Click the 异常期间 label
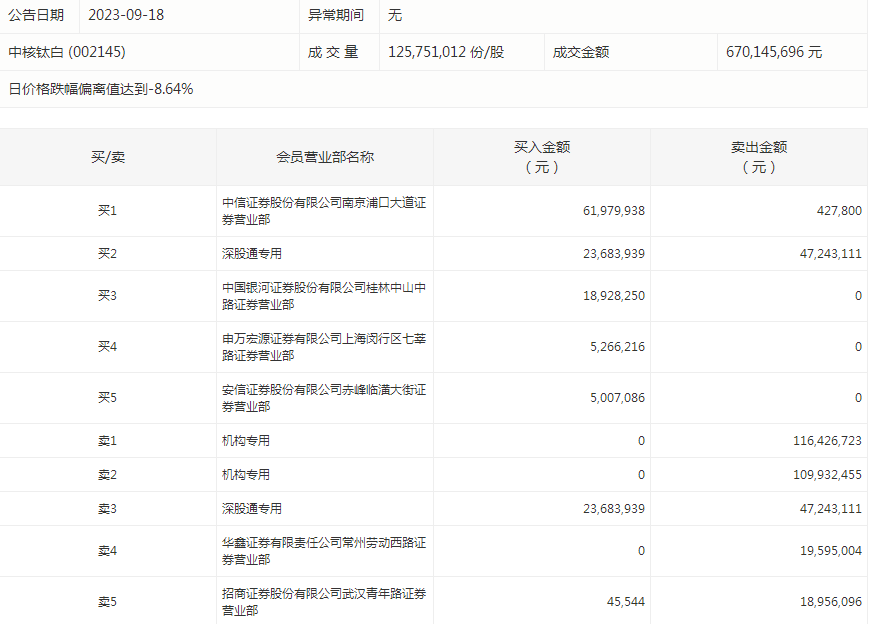This screenshot has height=624, width=880. (336, 15)
